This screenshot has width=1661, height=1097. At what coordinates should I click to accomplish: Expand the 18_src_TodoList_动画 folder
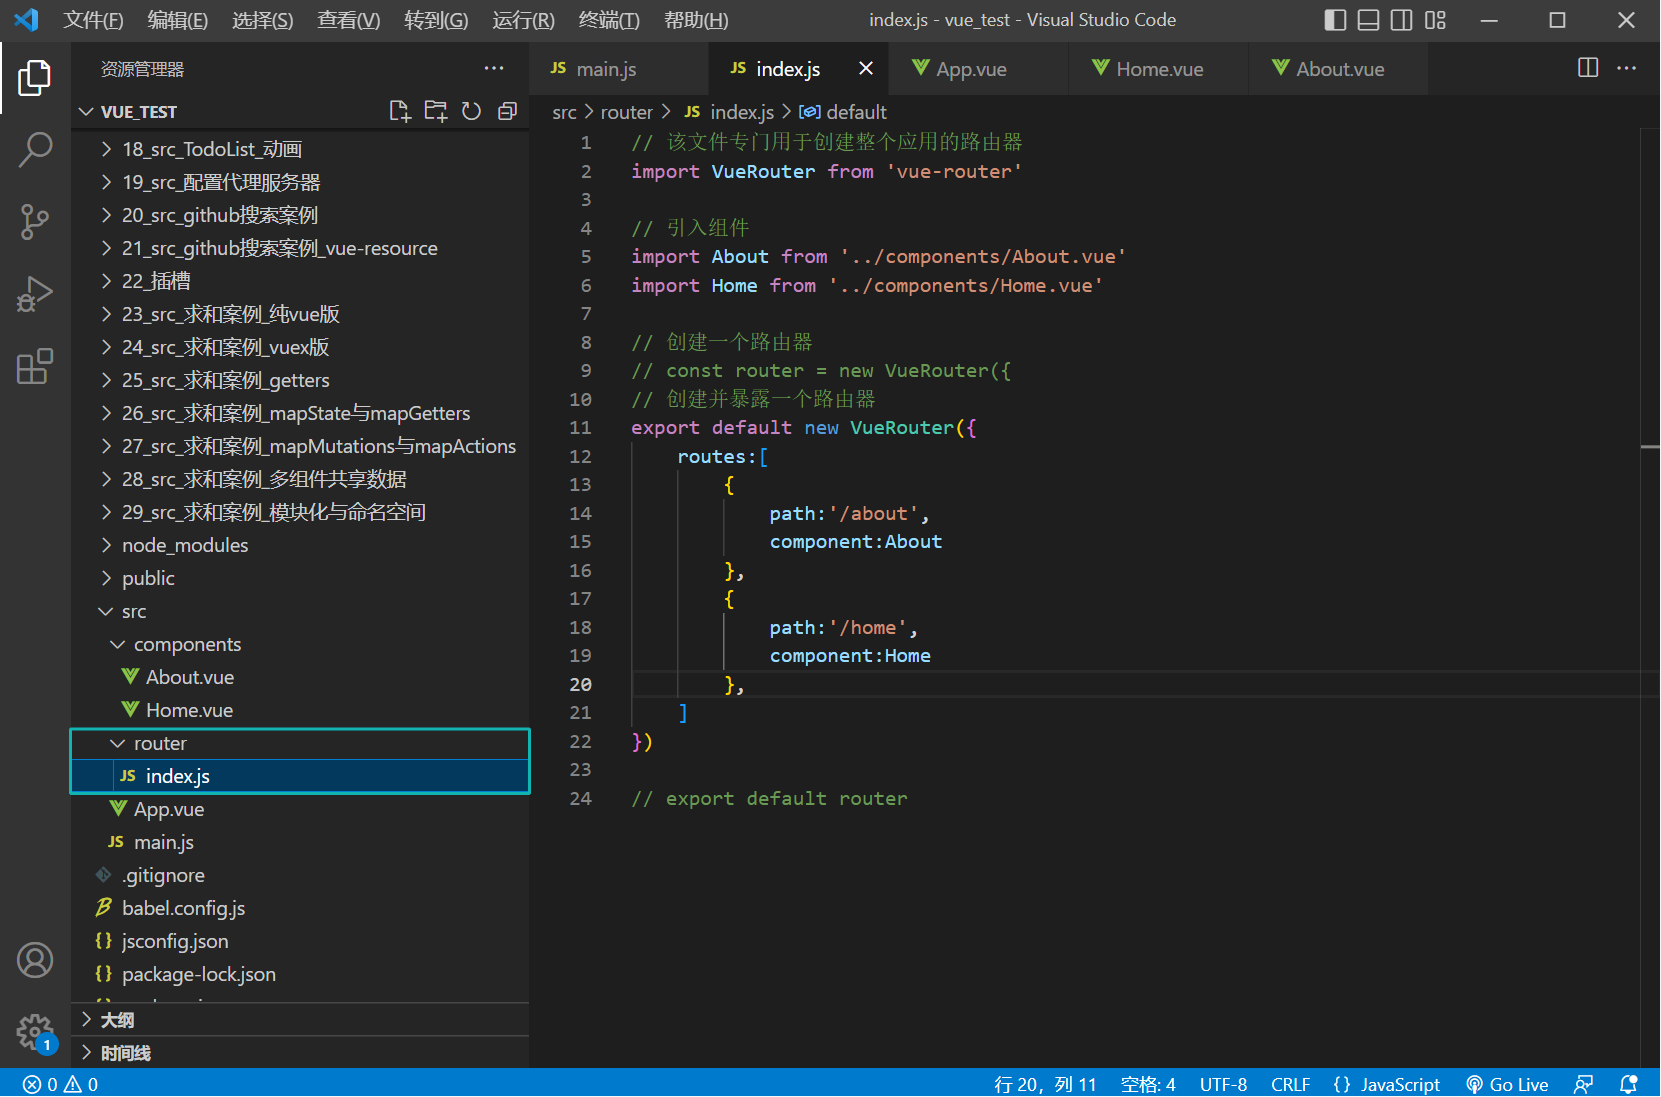300,149
